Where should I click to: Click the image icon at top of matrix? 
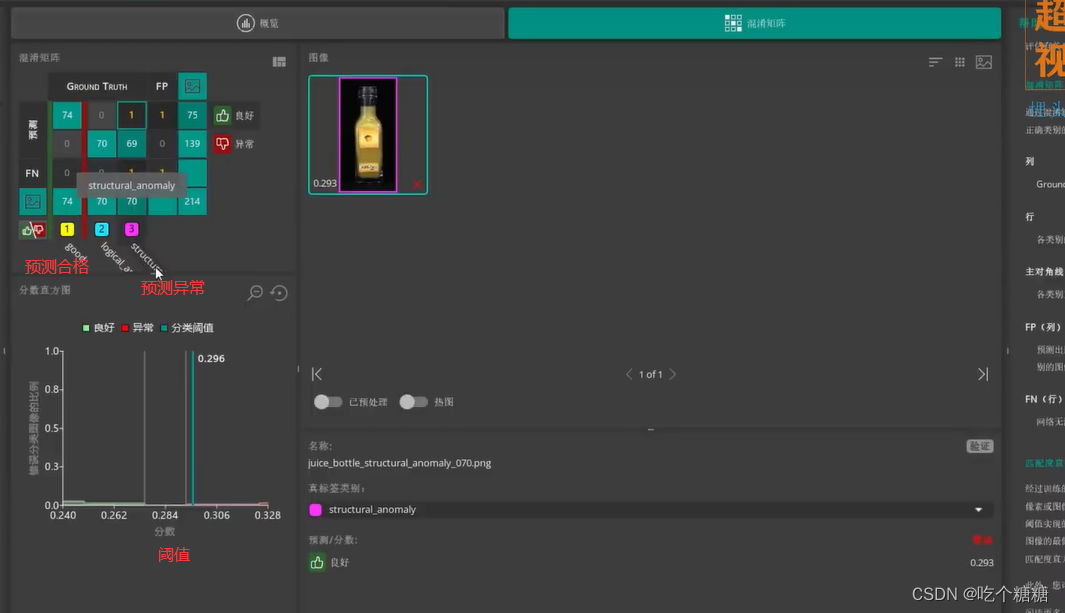point(192,86)
